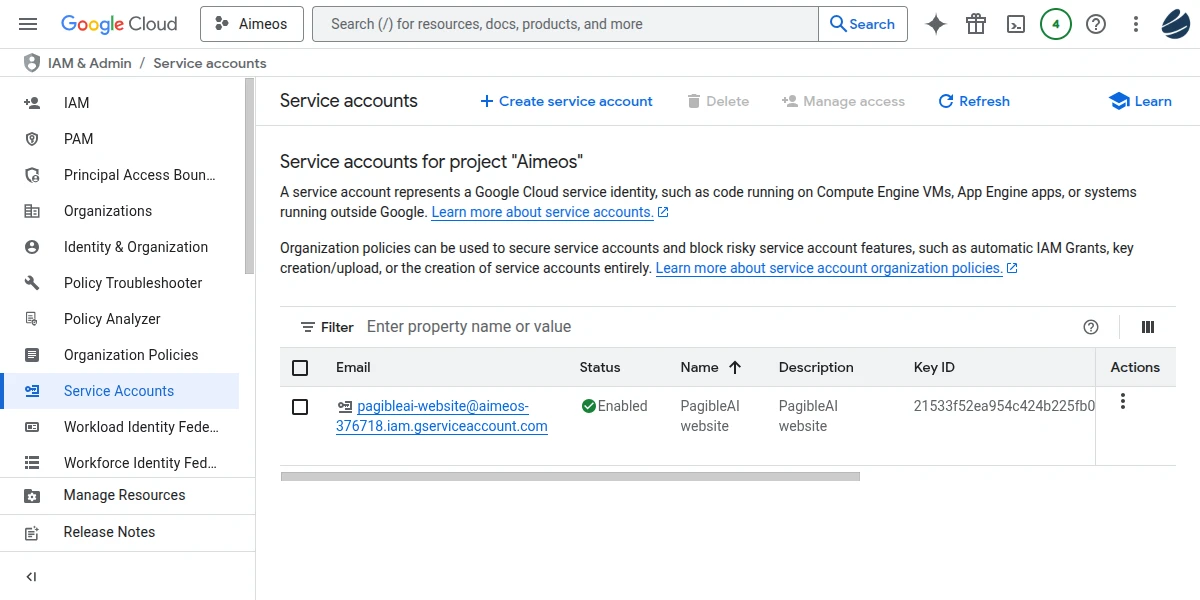Open column display options icon

(x=1148, y=327)
